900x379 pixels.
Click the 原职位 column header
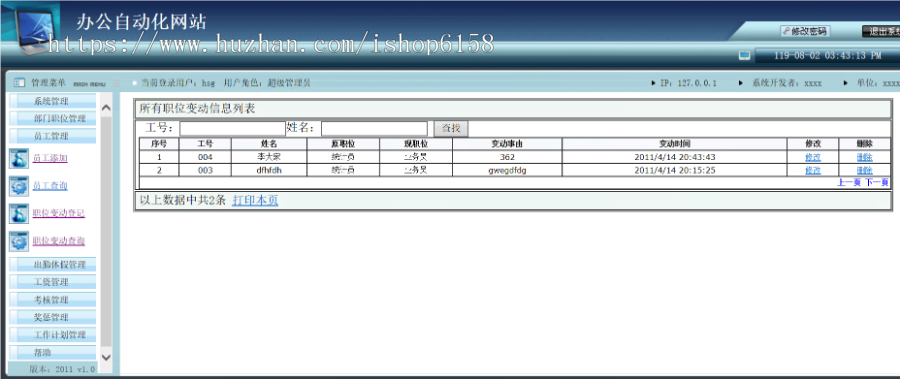343,144
